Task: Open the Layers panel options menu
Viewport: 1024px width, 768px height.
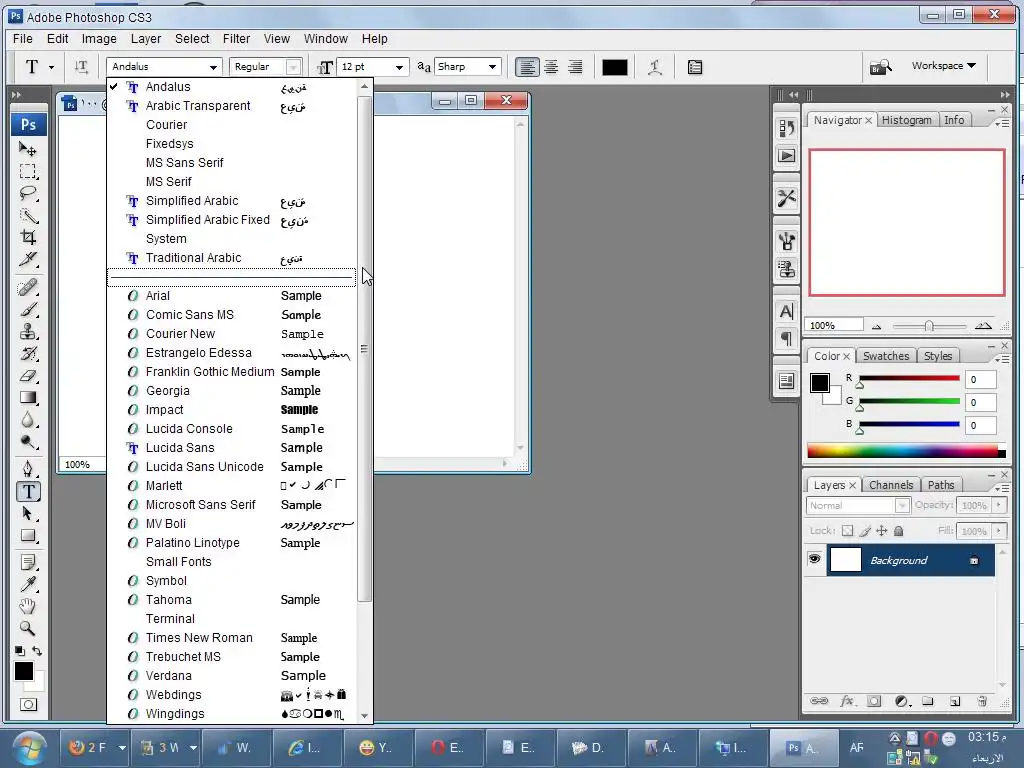Action: click(x=1002, y=488)
